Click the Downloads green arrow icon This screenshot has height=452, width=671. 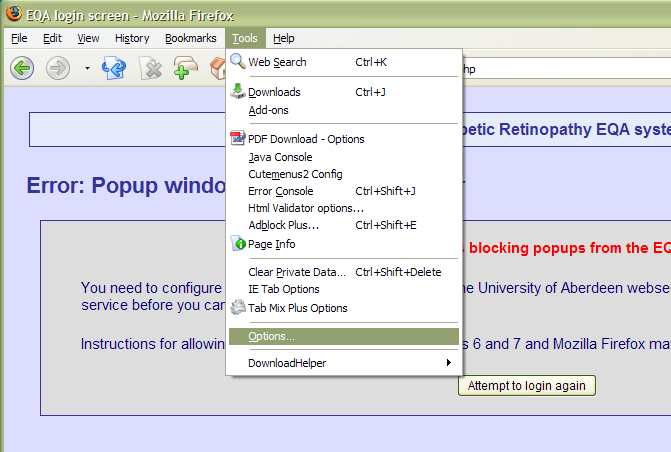[x=238, y=91]
